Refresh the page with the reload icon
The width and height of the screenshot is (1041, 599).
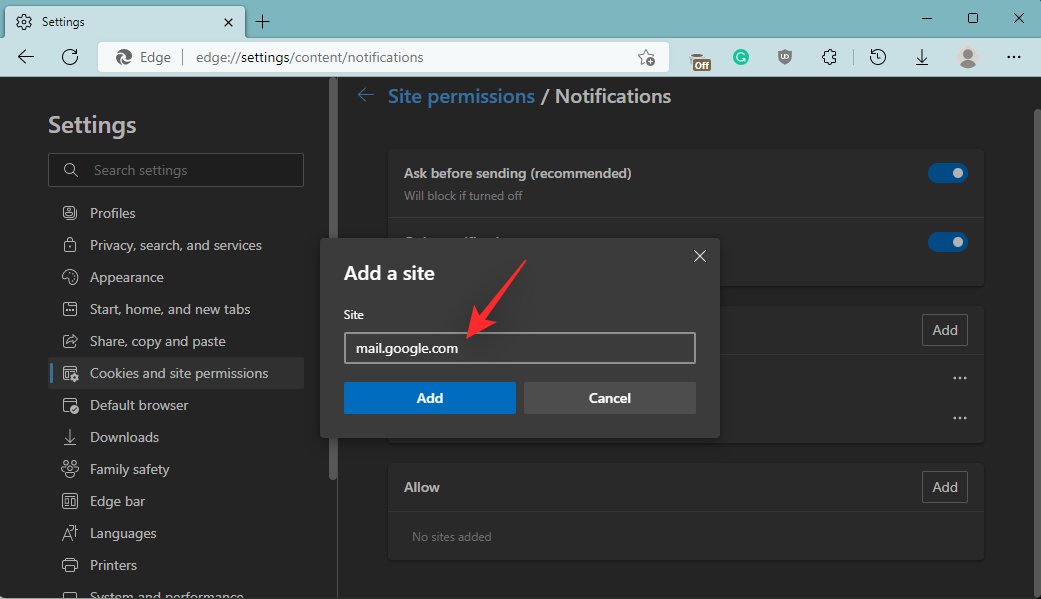click(x=70, y=57)
